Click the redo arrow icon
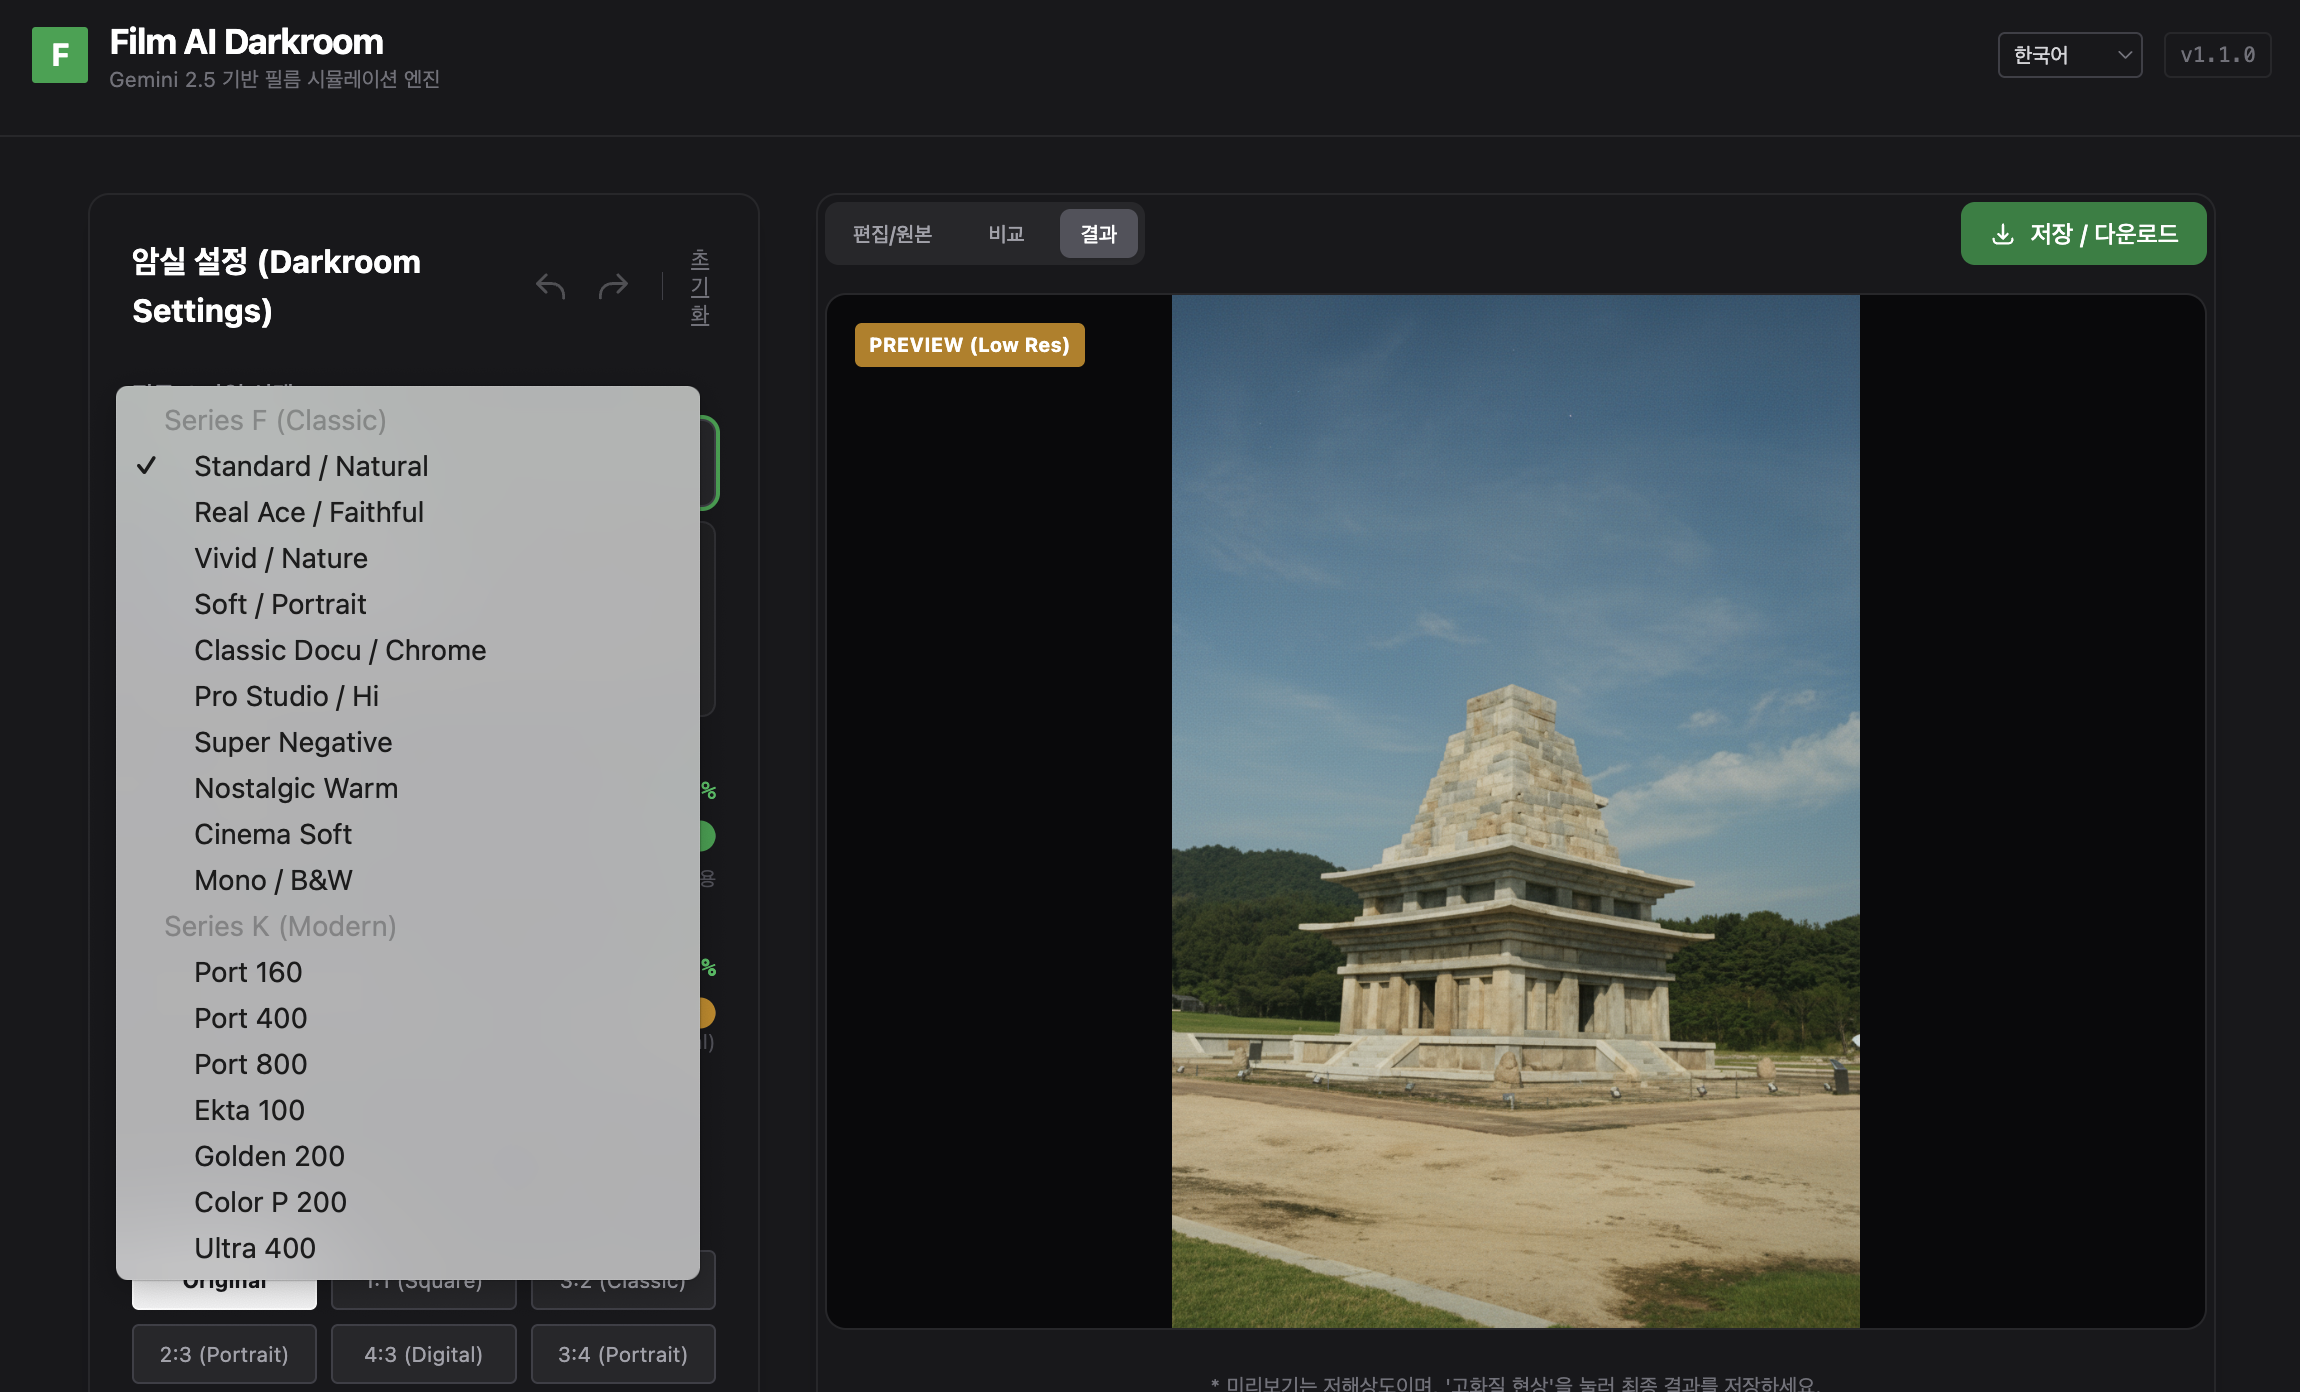2300x1392 pixels. (x=613, y=286)
